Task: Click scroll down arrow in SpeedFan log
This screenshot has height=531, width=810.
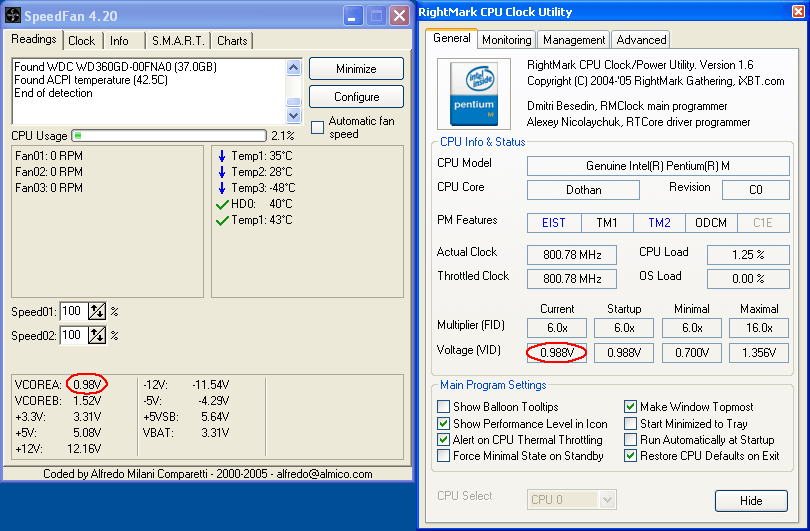Action: (293, 115)
